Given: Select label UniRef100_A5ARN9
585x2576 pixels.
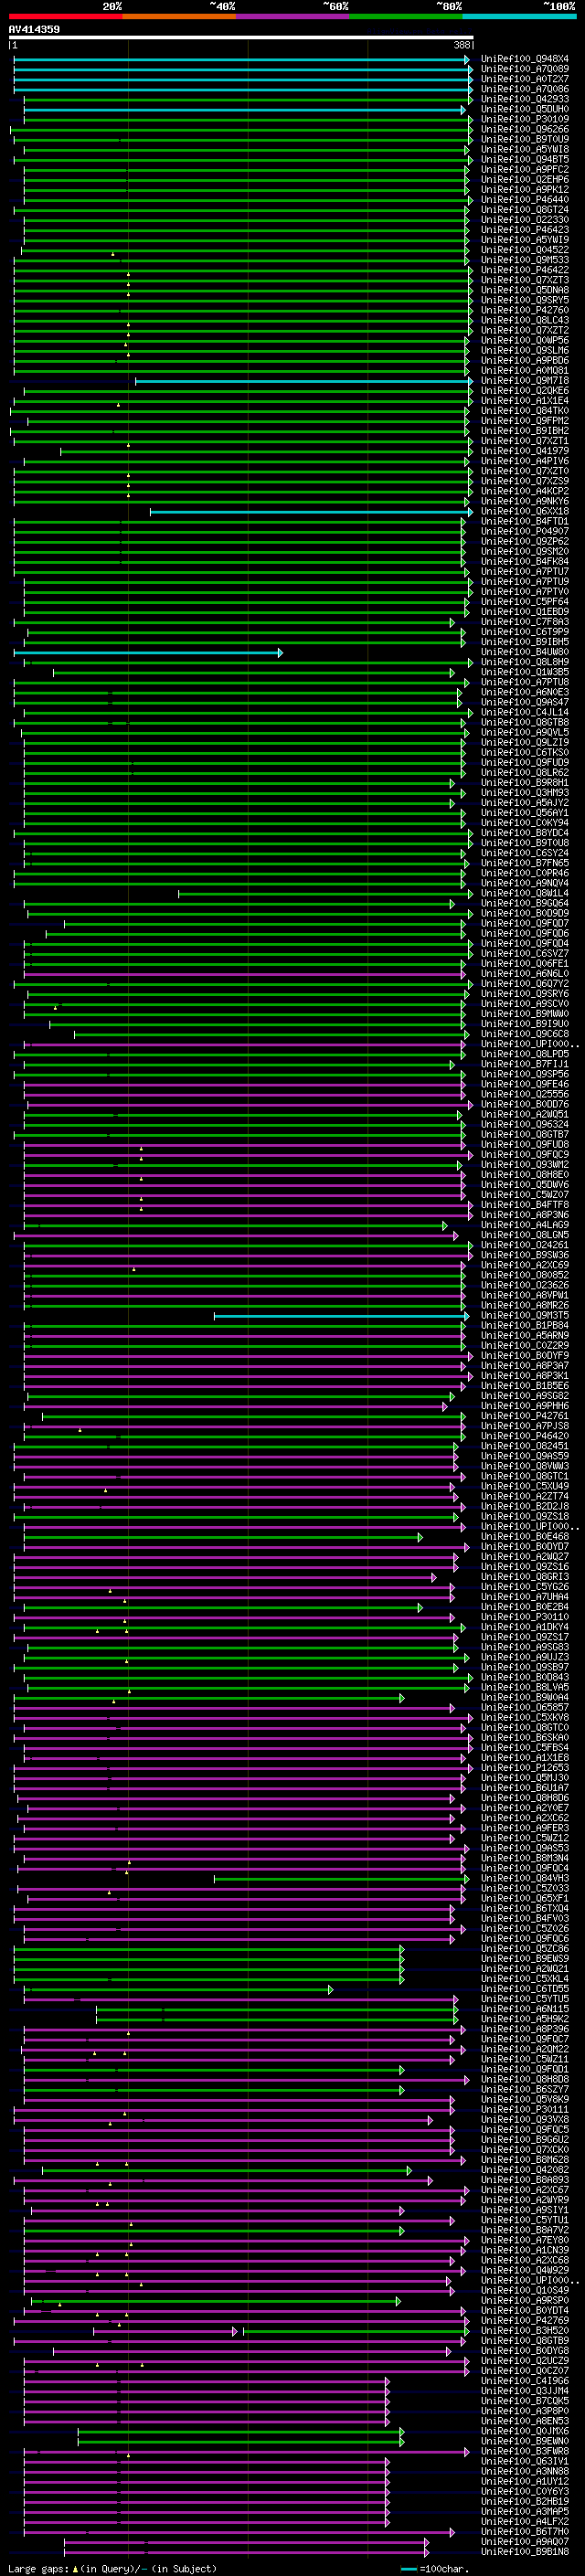Looking at the screenshot, I should click(x=525, y=1335).
